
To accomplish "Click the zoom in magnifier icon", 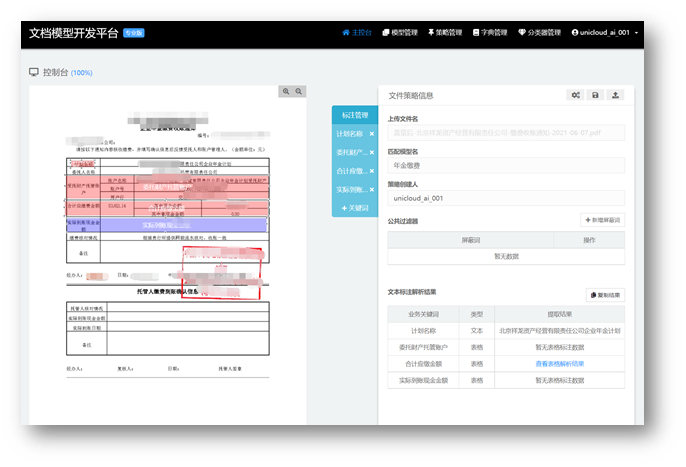I will pos(286,91).
